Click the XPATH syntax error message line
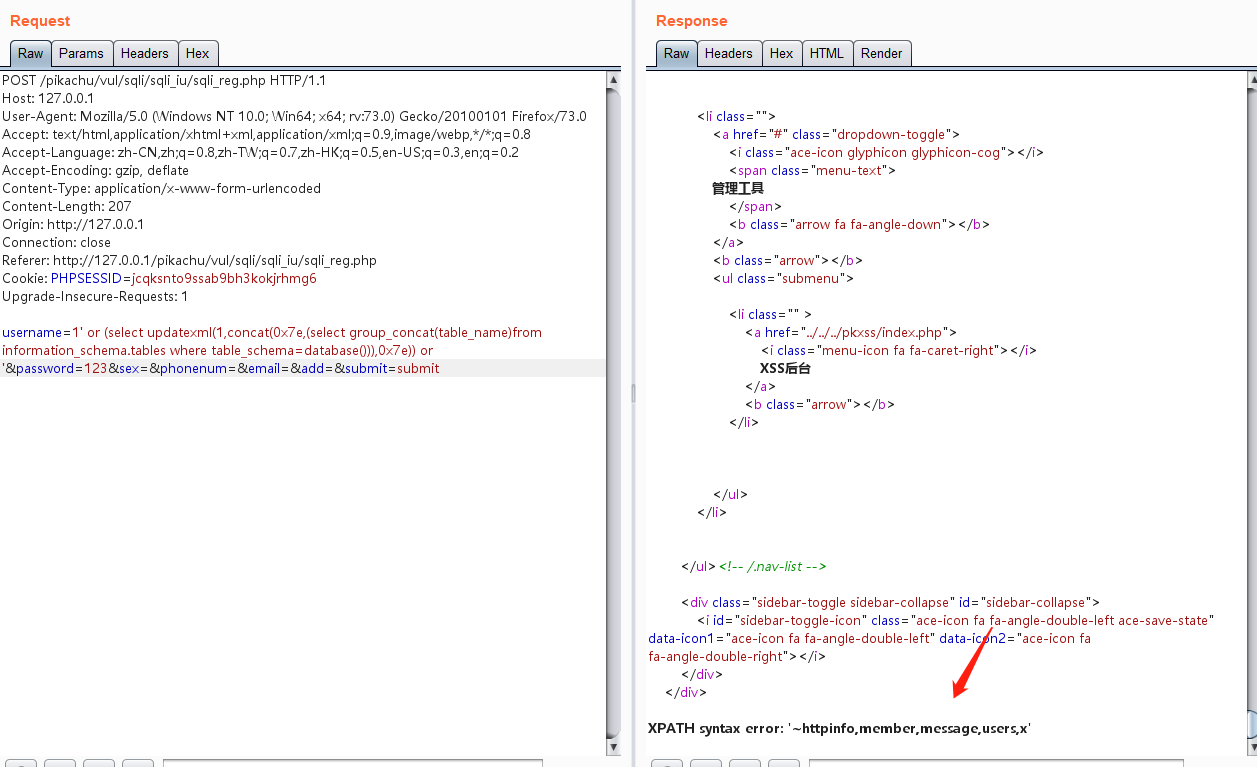Image resolution: width=1257 pixels, height=767 pixels. pyautogui.click(x=840, y=728)
